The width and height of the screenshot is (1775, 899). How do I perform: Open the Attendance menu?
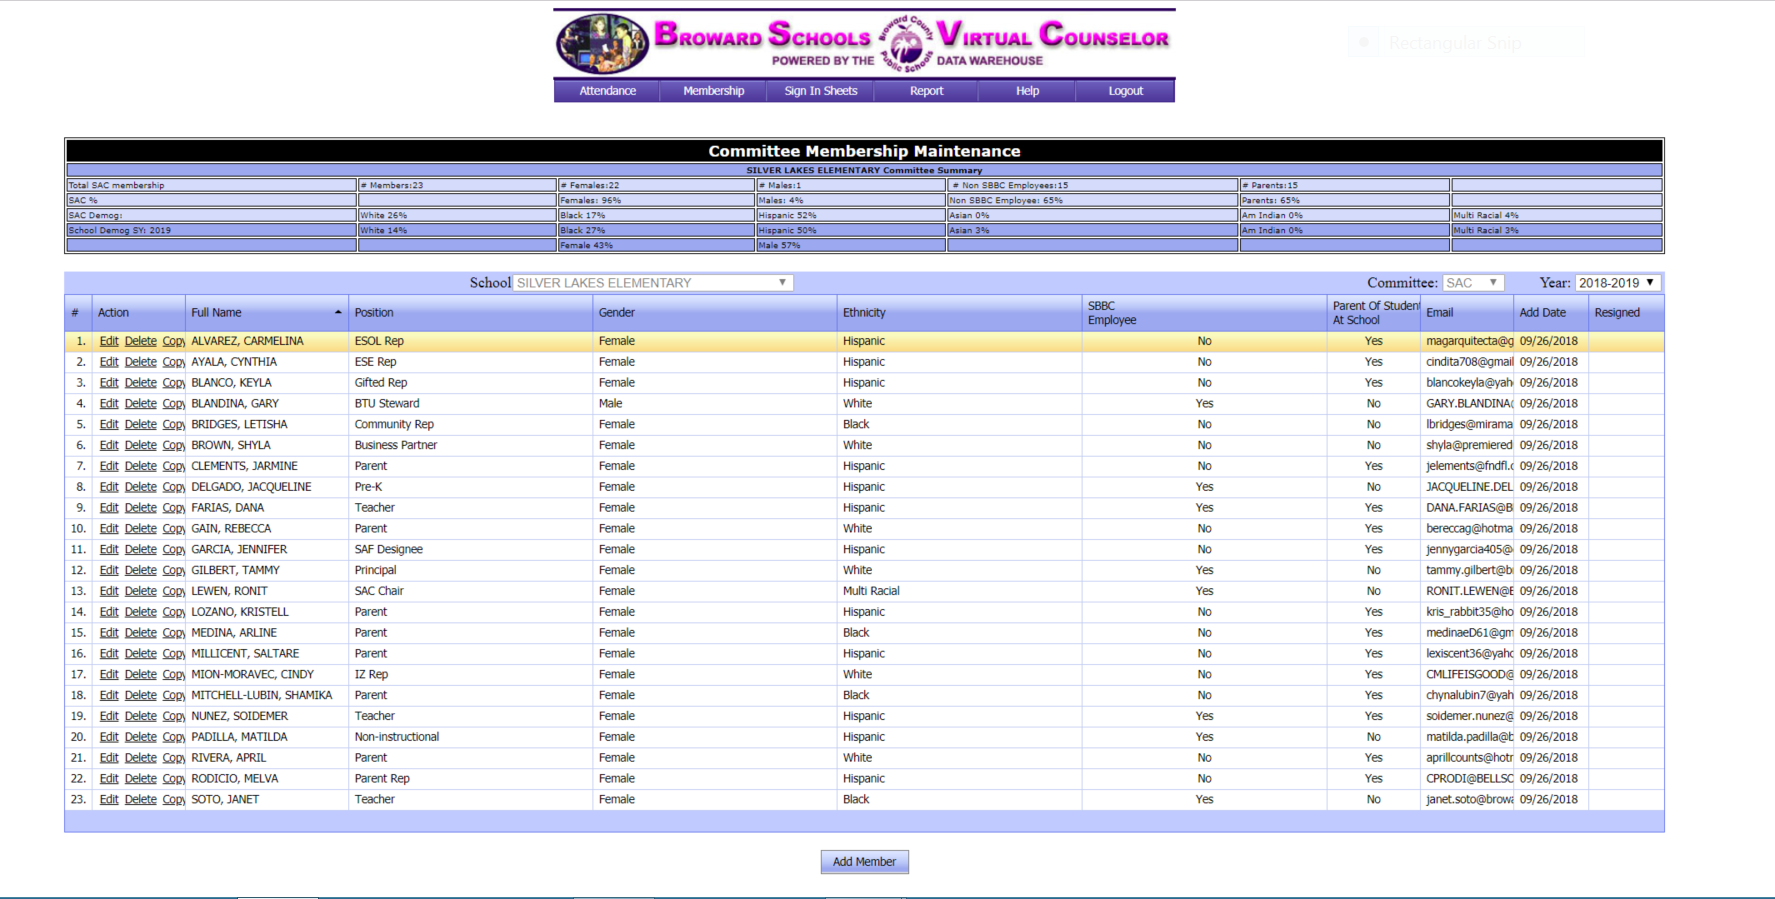[607, 91]
